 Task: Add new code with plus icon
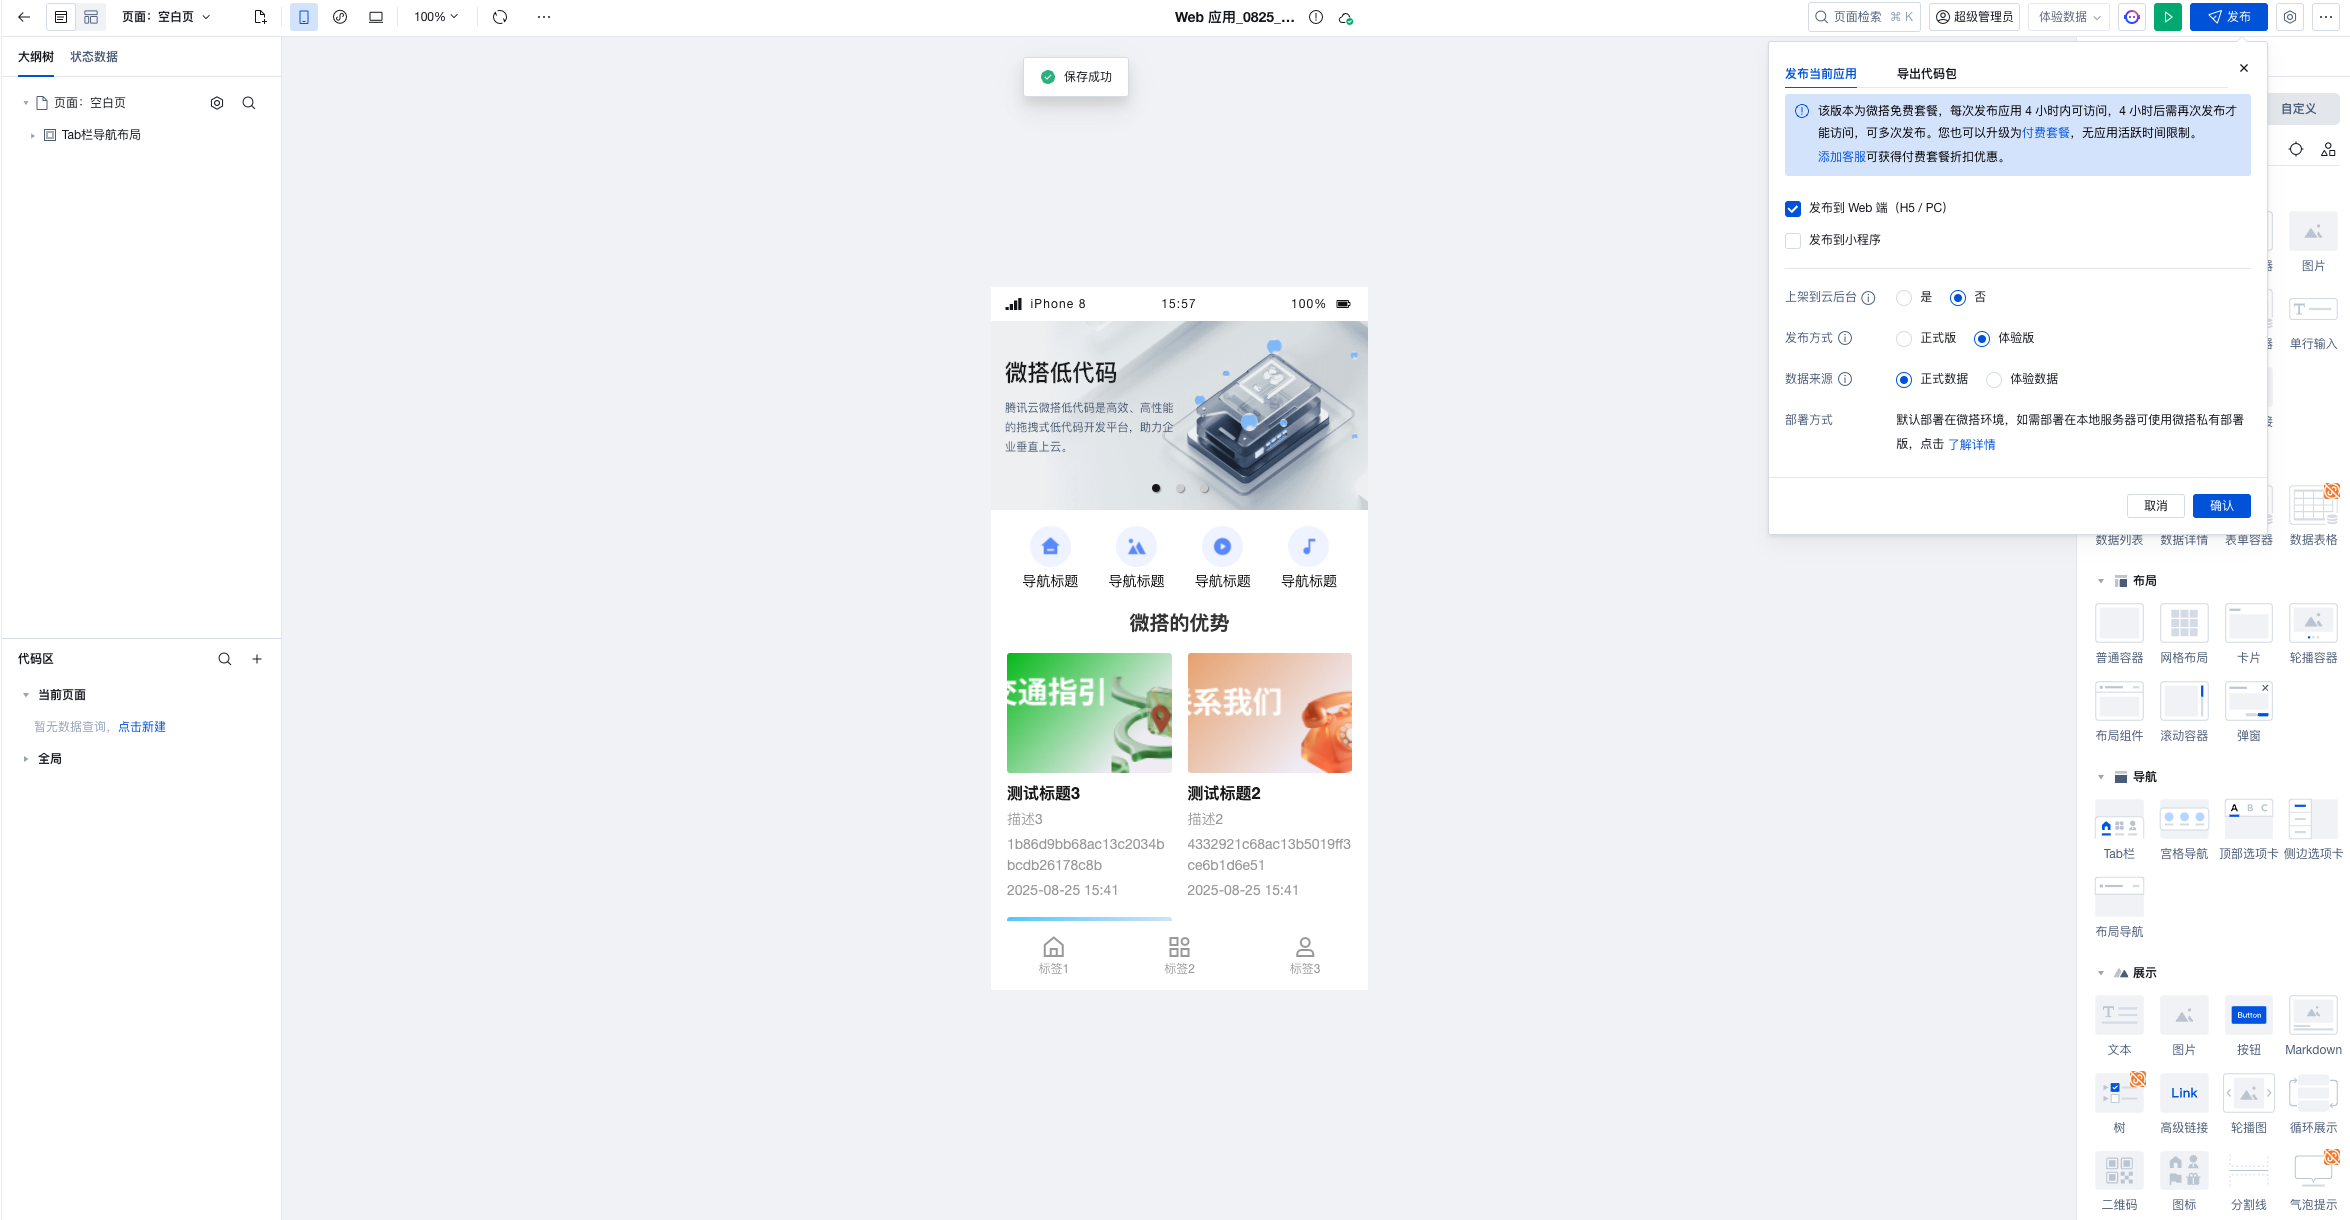coord(257,659)
